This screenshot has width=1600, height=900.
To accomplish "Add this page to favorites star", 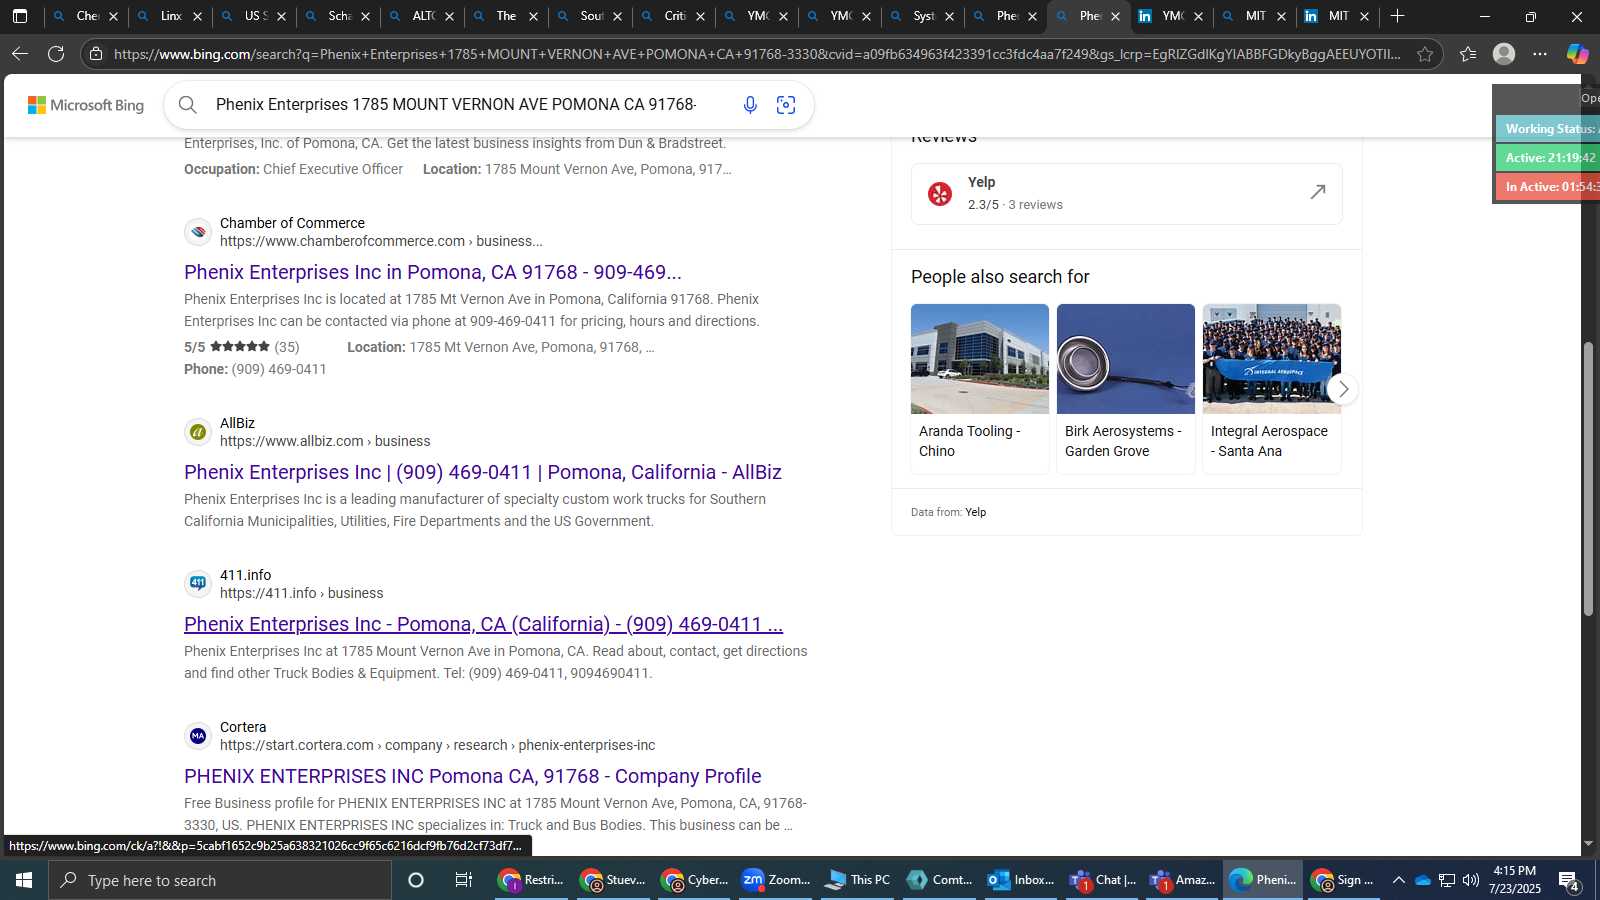I will (x=1425, y=54).
